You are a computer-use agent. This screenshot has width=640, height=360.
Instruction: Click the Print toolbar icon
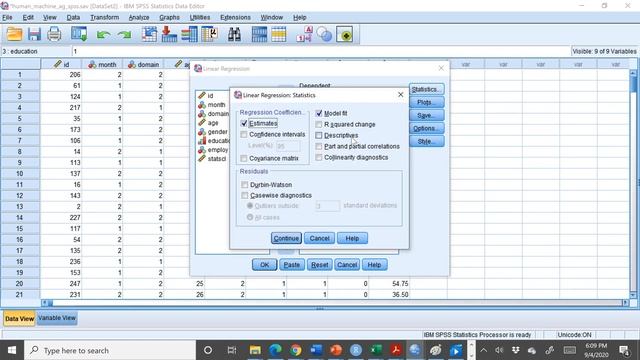(x=54, y=34)
